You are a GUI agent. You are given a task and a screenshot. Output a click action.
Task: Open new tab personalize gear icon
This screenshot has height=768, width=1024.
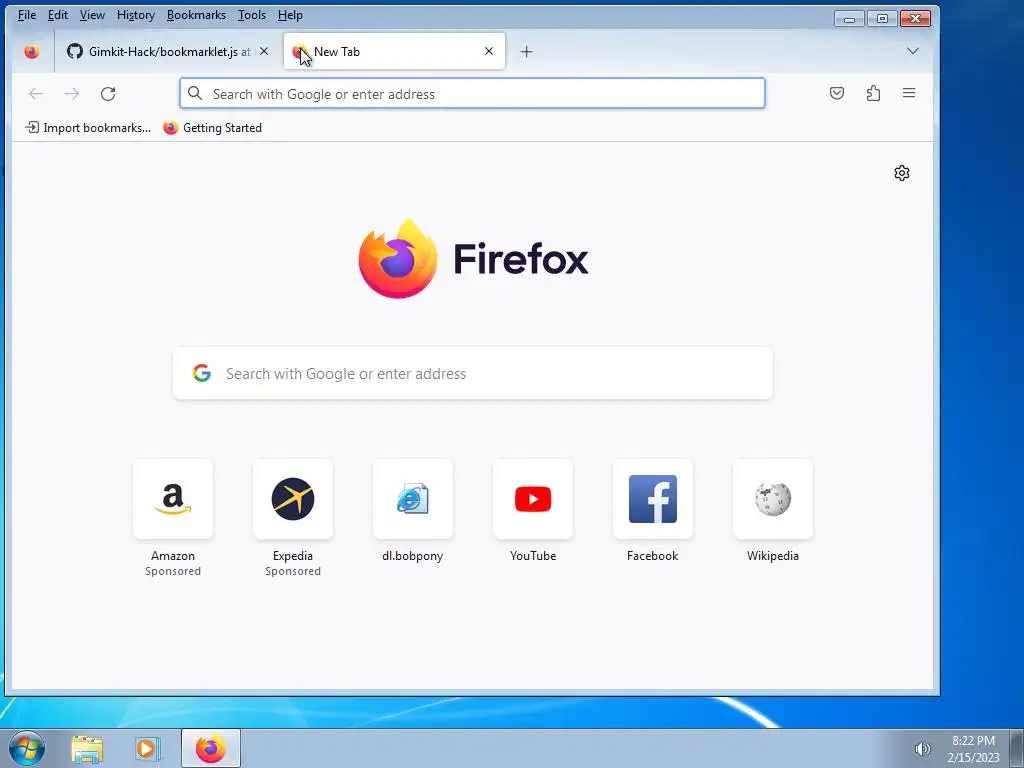tap(902, 173)
